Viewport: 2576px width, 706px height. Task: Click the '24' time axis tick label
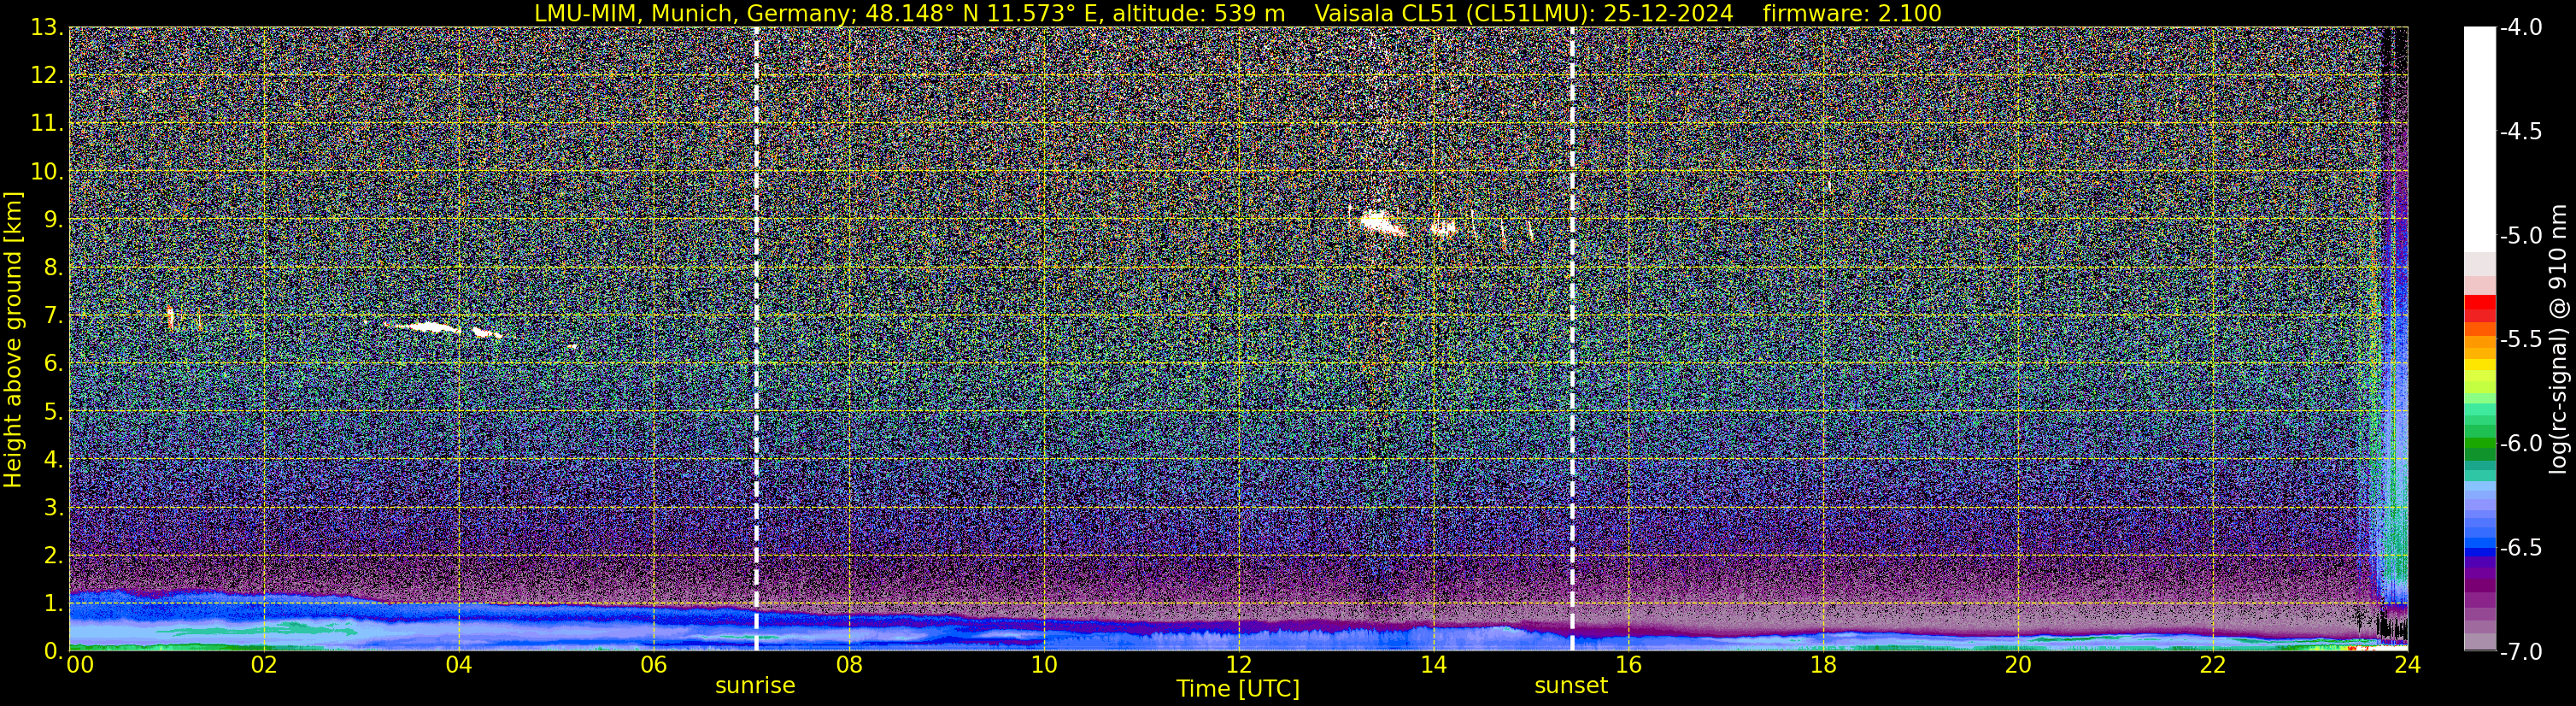click(2408, 665)
